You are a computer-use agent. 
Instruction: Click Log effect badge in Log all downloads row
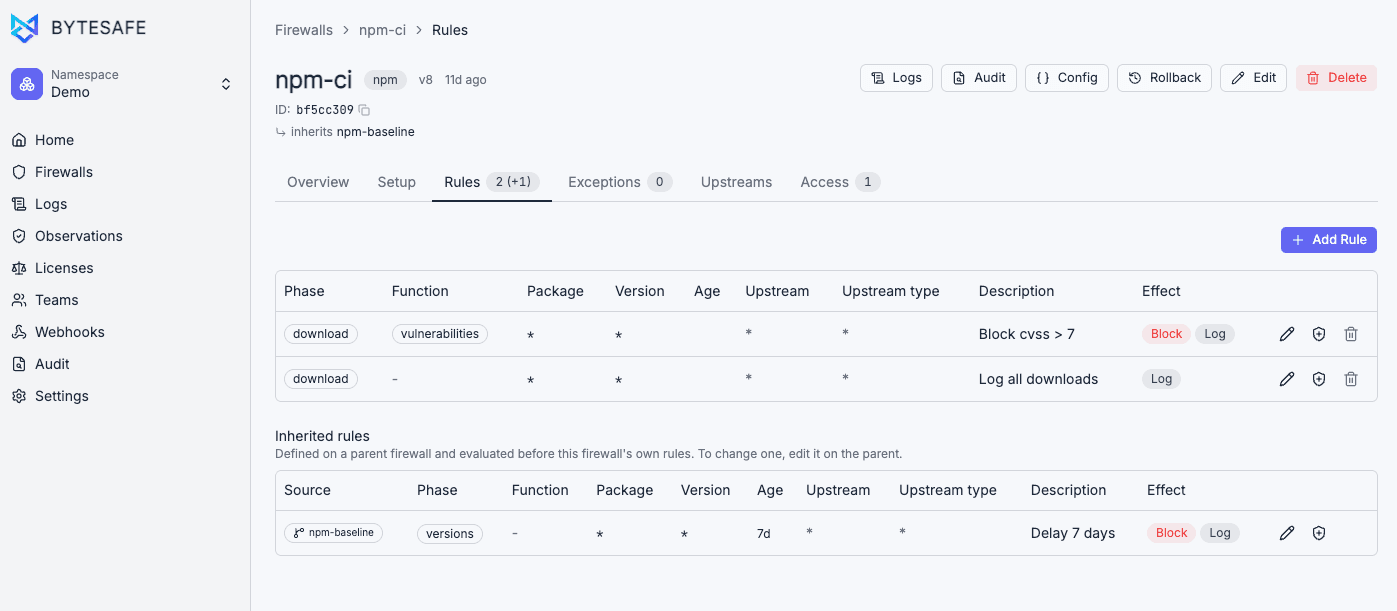[1161, 379]
